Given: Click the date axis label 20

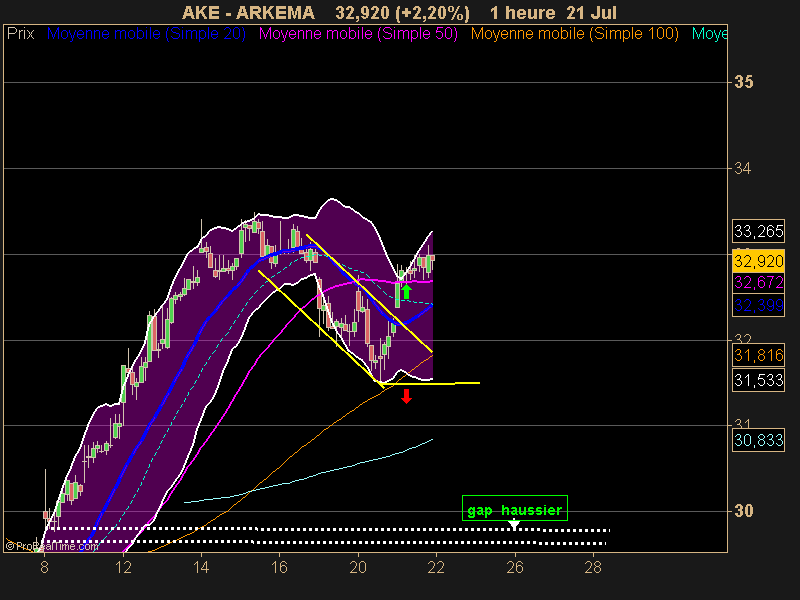Looking at the screenshot, I should [358, 567].
